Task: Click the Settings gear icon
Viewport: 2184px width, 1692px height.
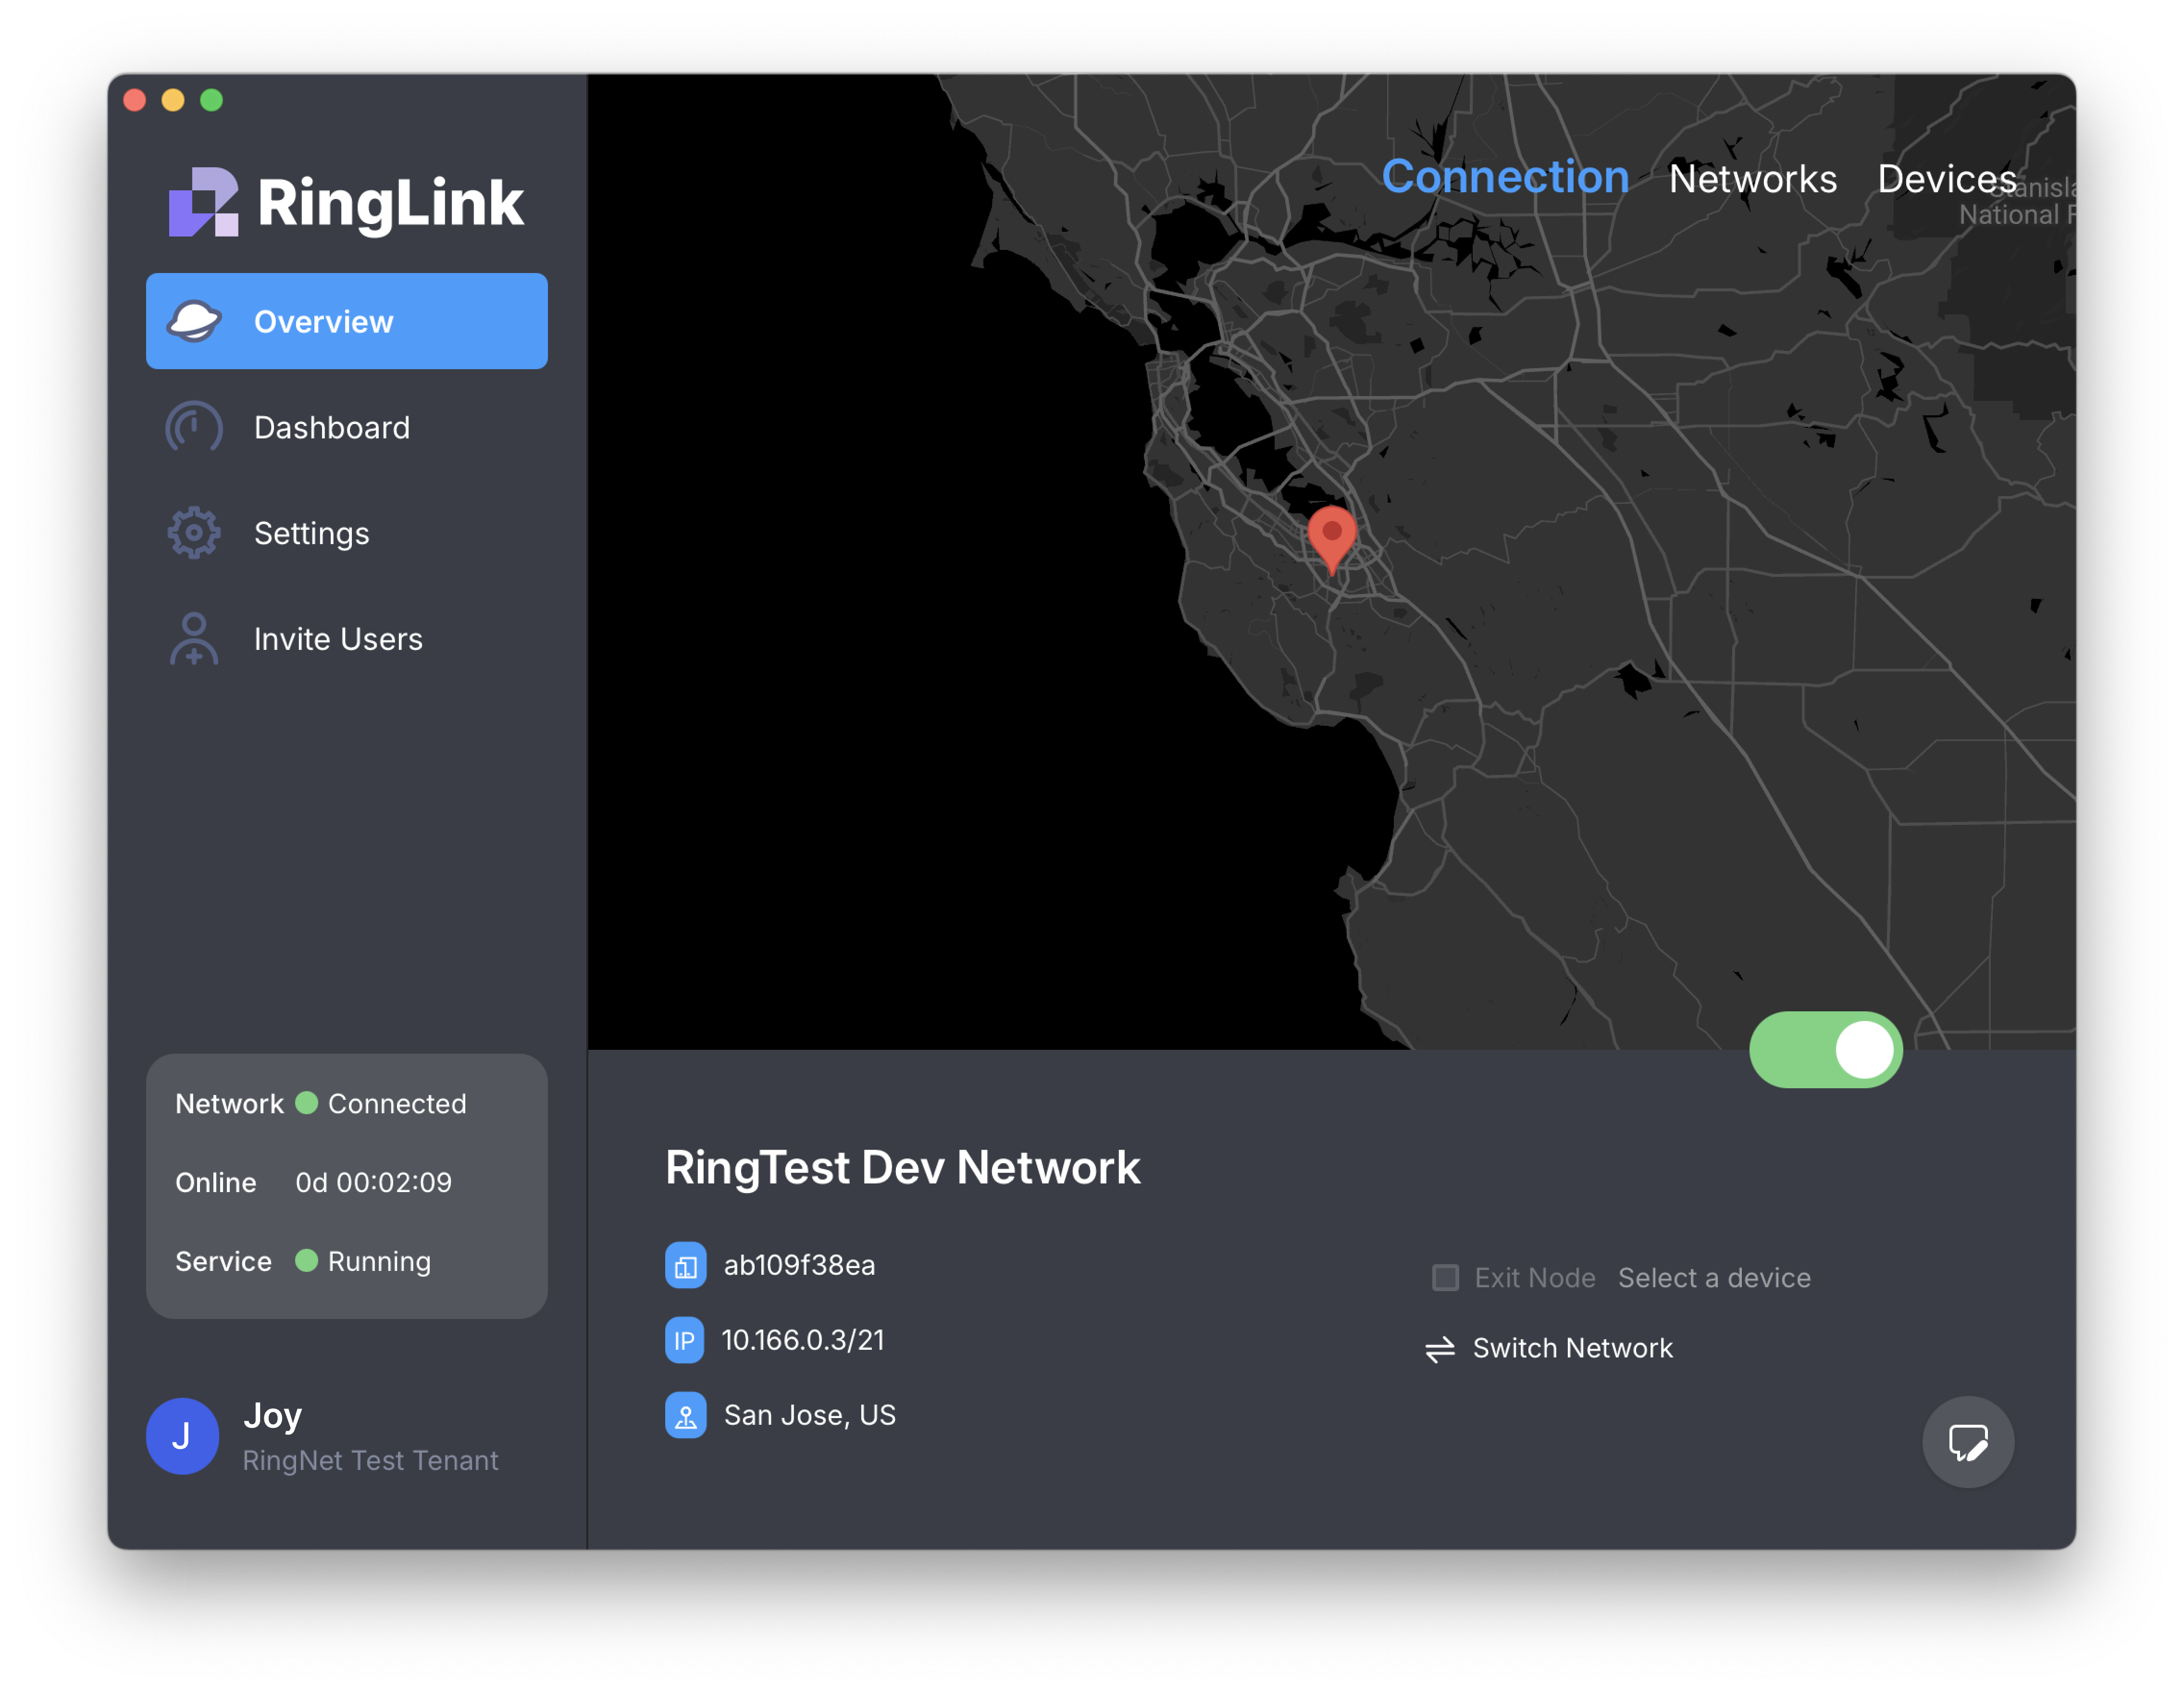Action: coord(194,533)
